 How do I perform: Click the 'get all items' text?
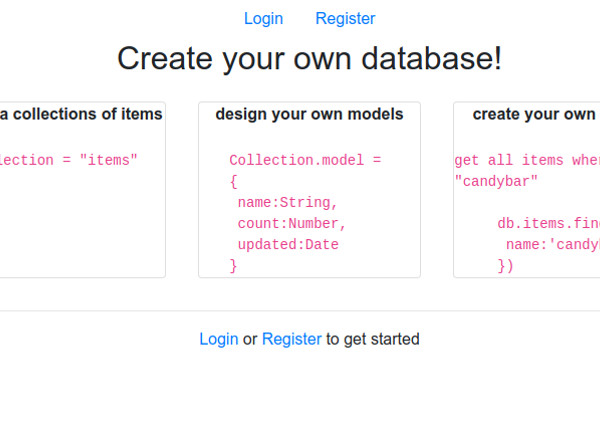click(x=509, y=160)
